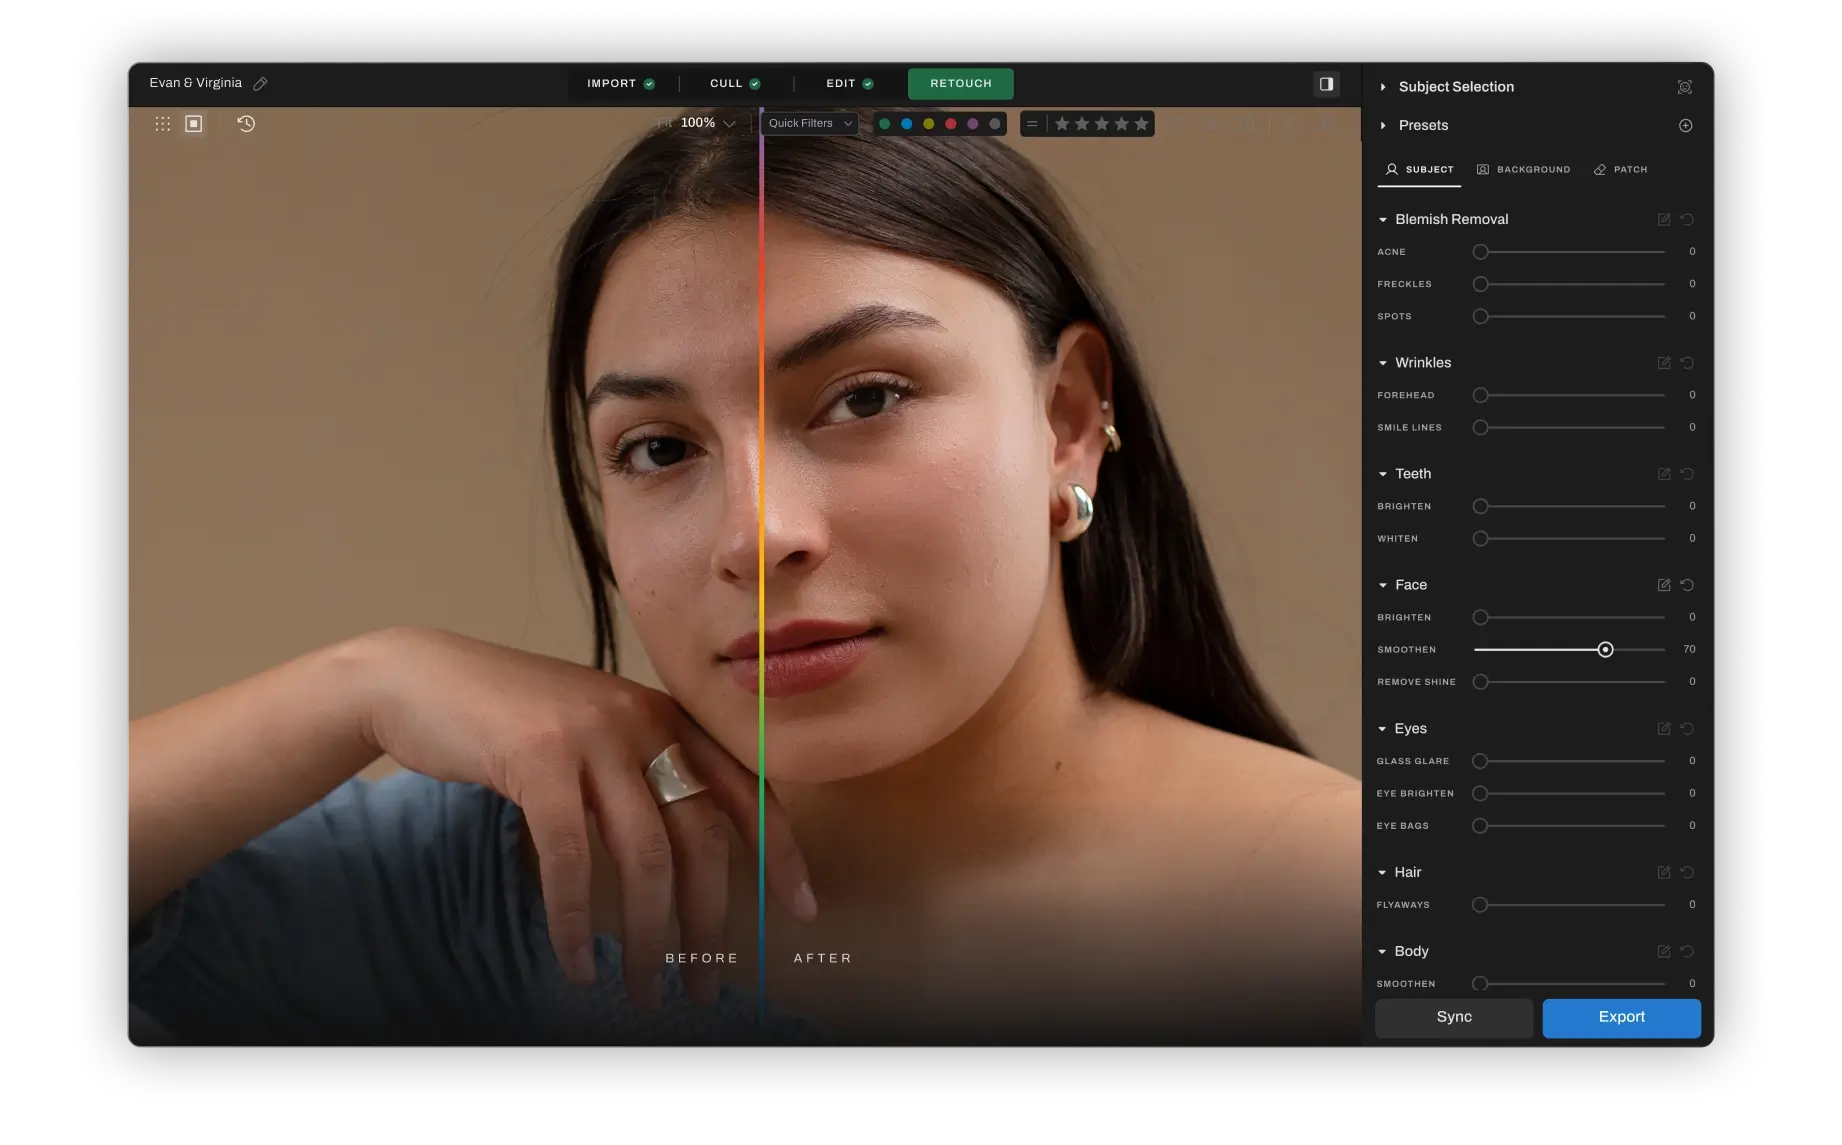Rate the photo five stars
1842x1145 pixels.
[1143, 123]
